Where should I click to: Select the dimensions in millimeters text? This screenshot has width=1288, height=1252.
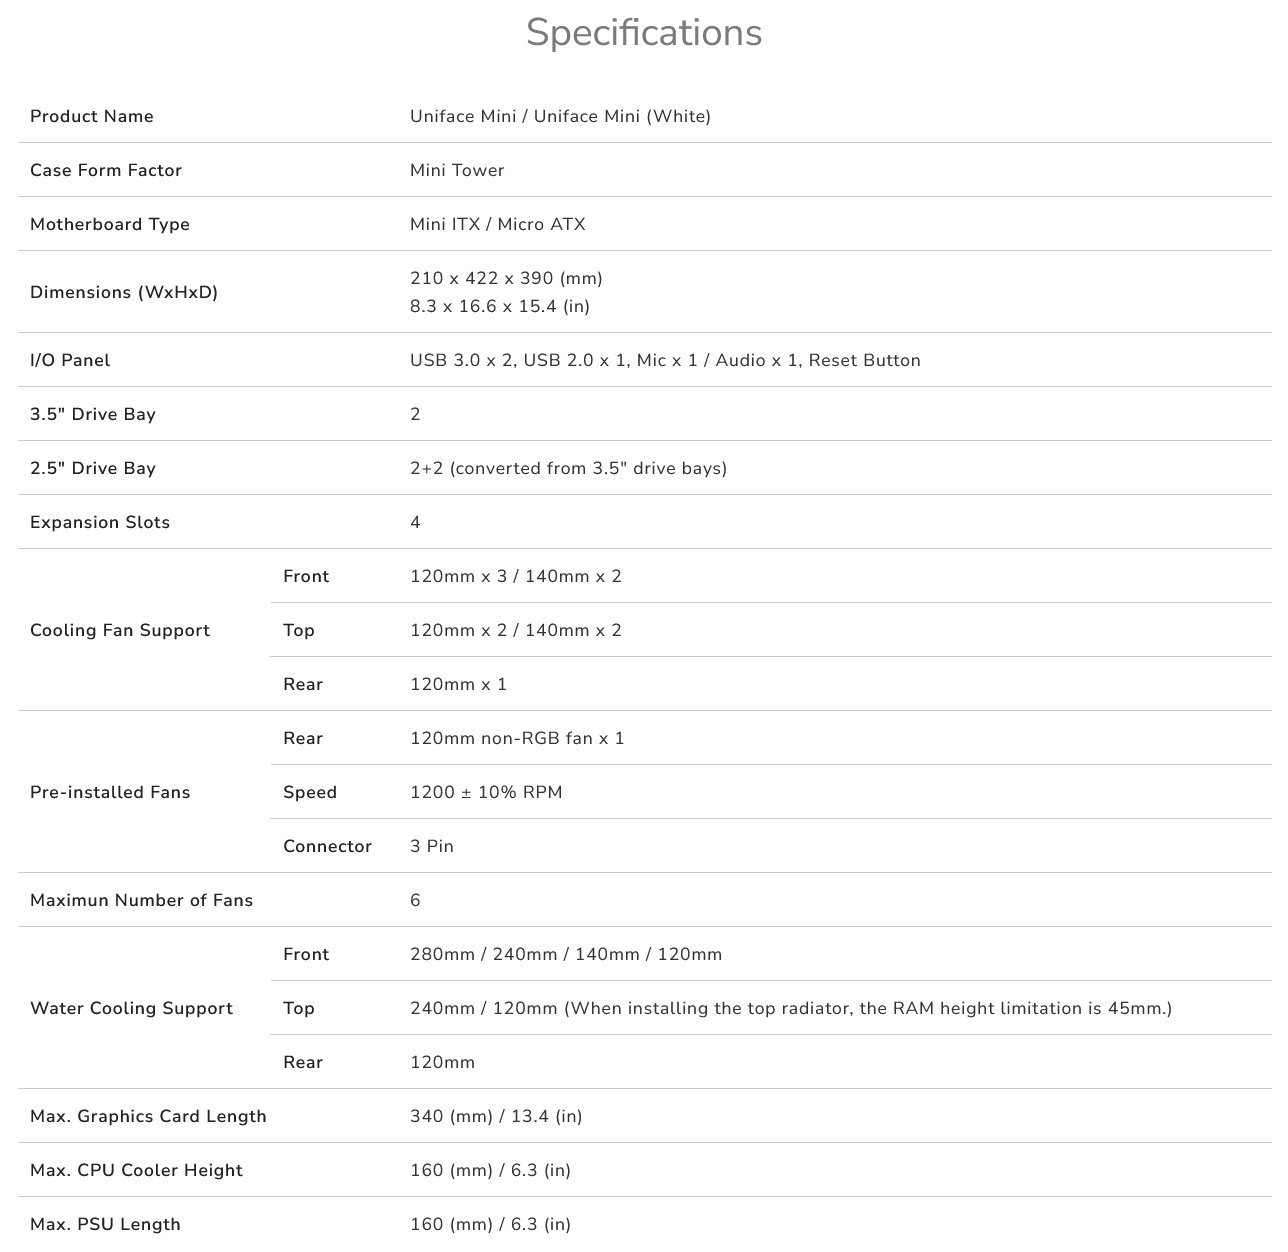506,278
